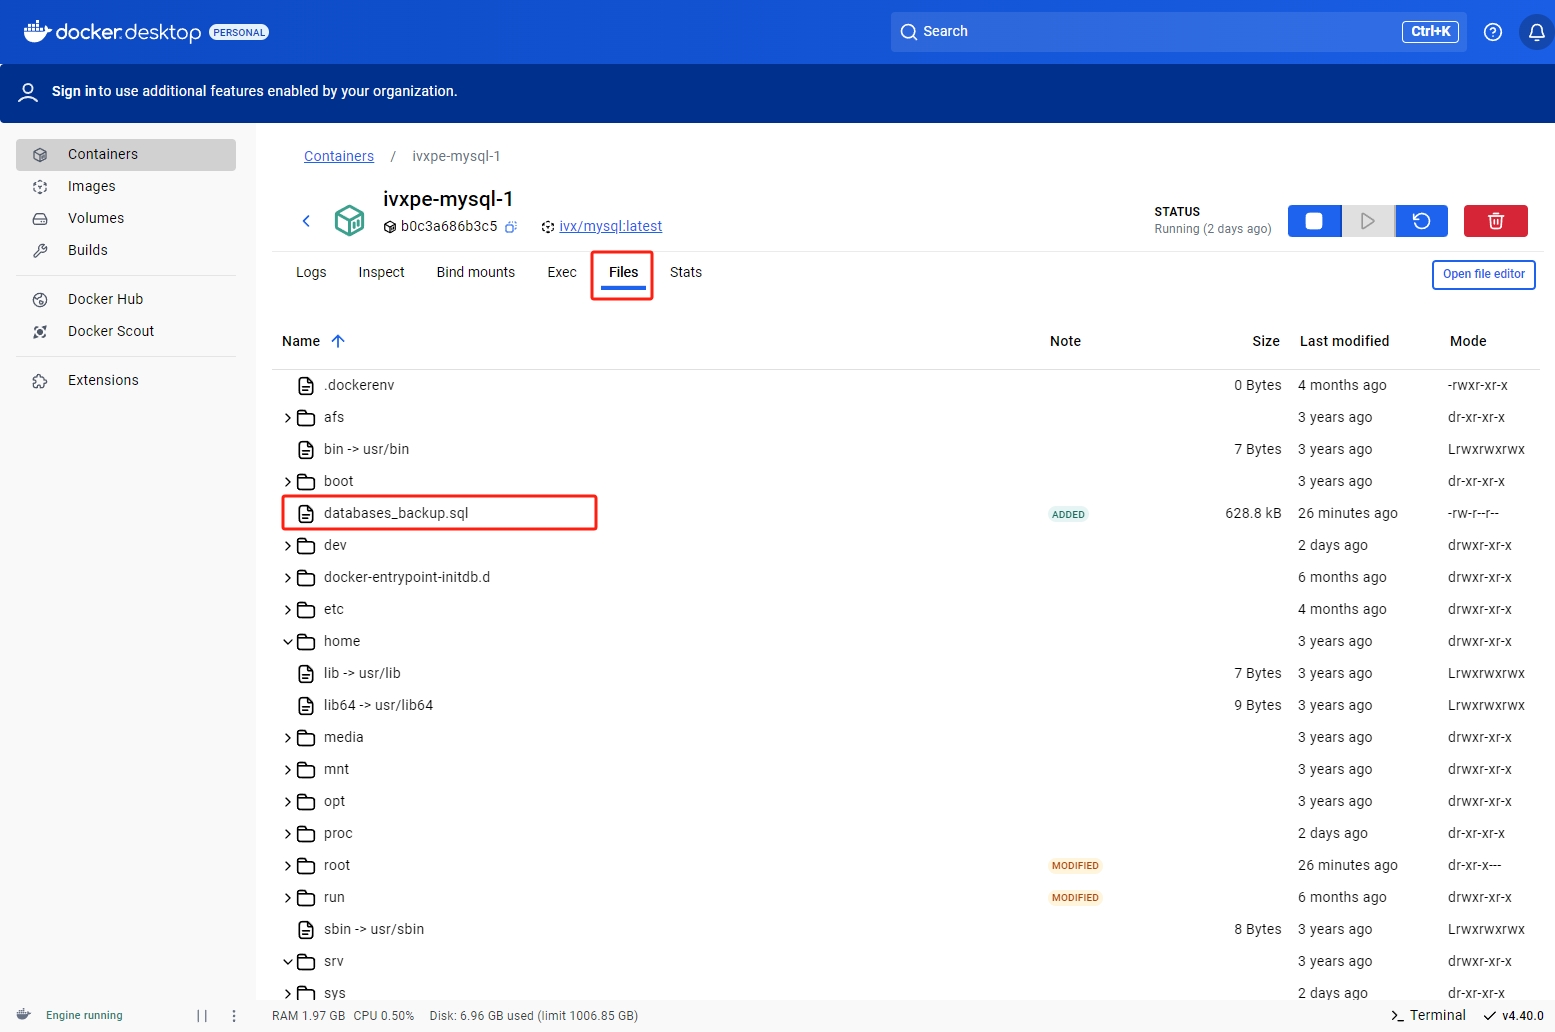
Task: Restart the container with the restart button
Action: click(1421, 221)
